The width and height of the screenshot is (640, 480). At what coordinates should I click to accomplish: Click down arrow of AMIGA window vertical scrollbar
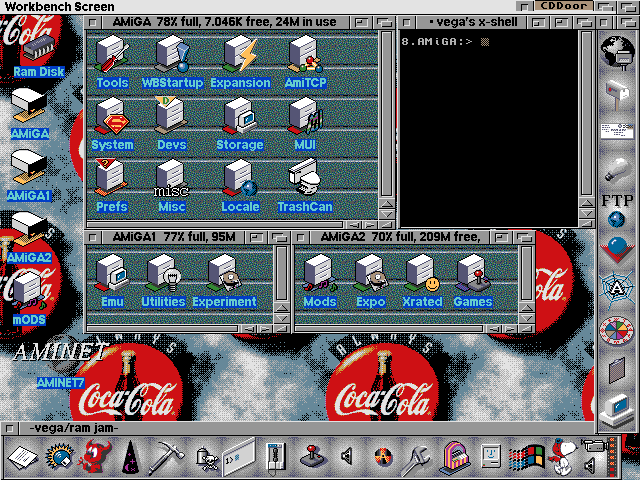pos(387,214)
